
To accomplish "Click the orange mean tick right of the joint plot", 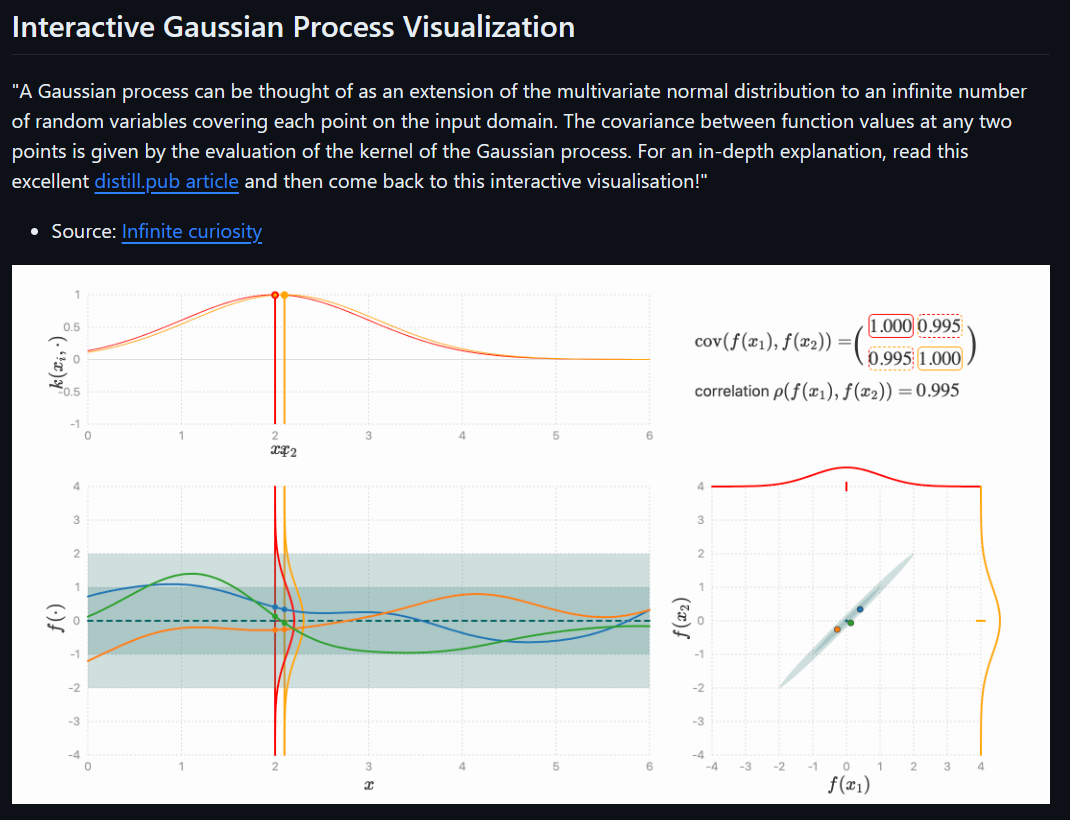I will [980, 621].
